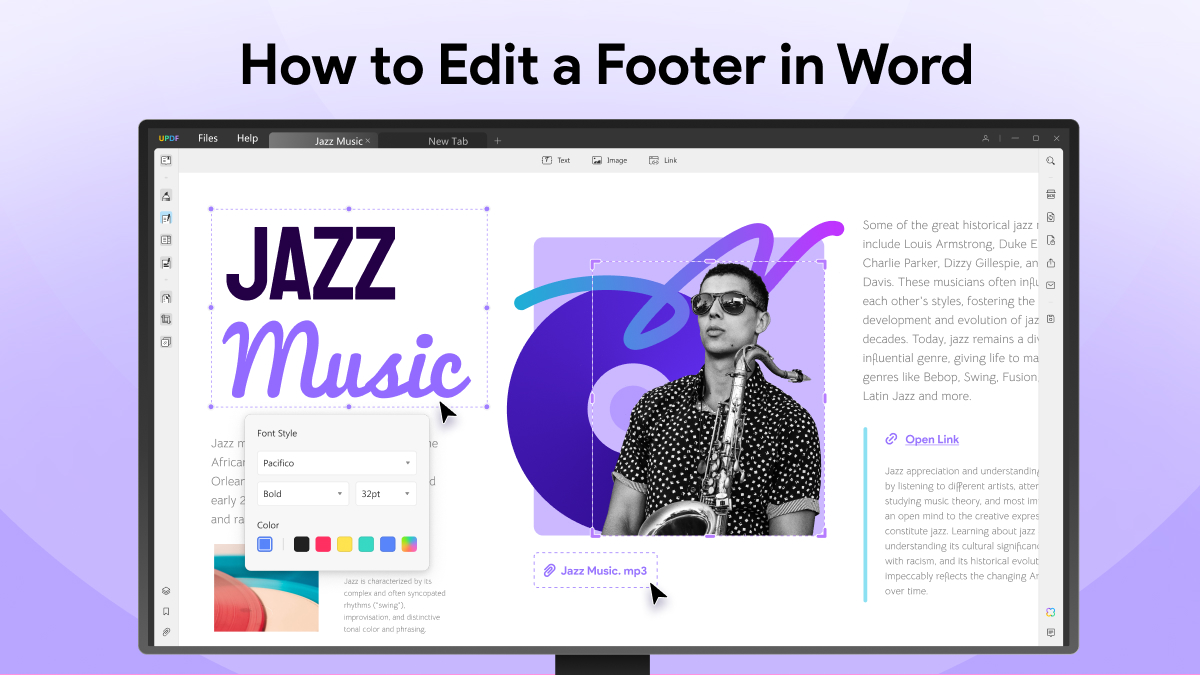The image size is (1200, 675).
Task: Open the AI assistant at bottom right
Action: pyautogui.click(x=1052, y=612)
